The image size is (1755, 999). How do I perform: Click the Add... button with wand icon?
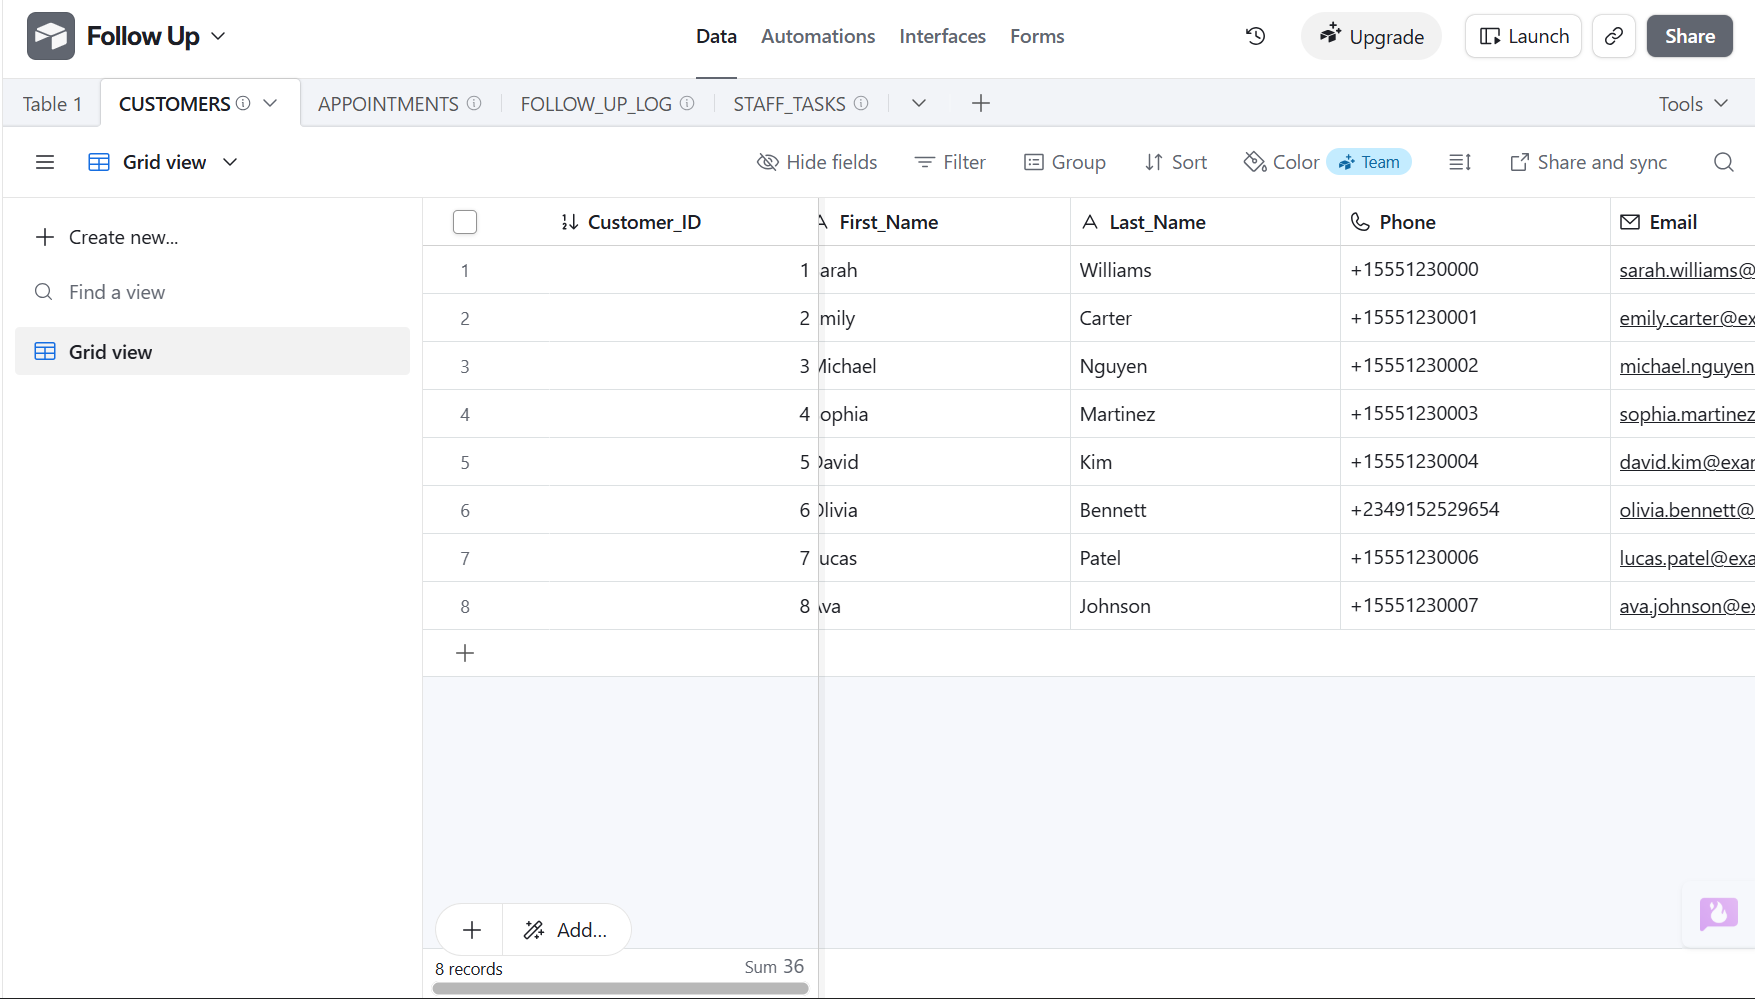pos(566,930)
